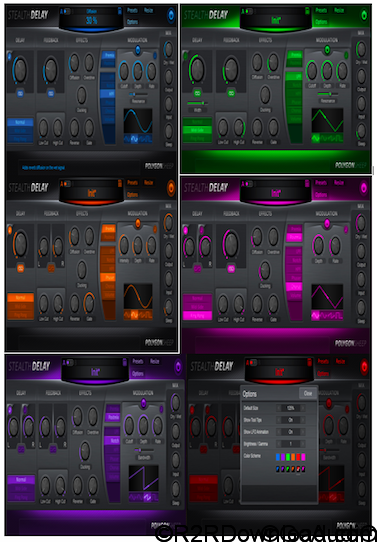Click Bandwidth slider in purple window
This screenshot has height=542, width=377.
click(144, 450)
